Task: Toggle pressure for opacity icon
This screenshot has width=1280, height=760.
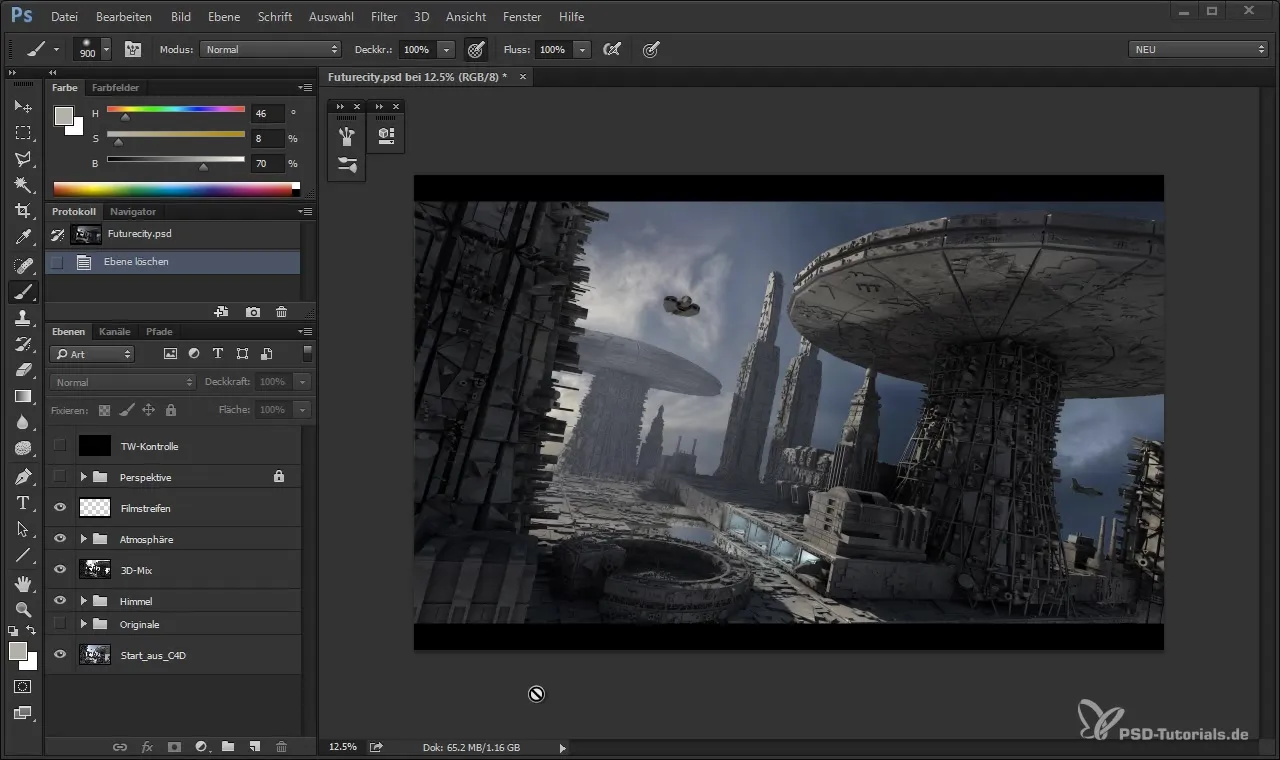Action: click(476, 49)
